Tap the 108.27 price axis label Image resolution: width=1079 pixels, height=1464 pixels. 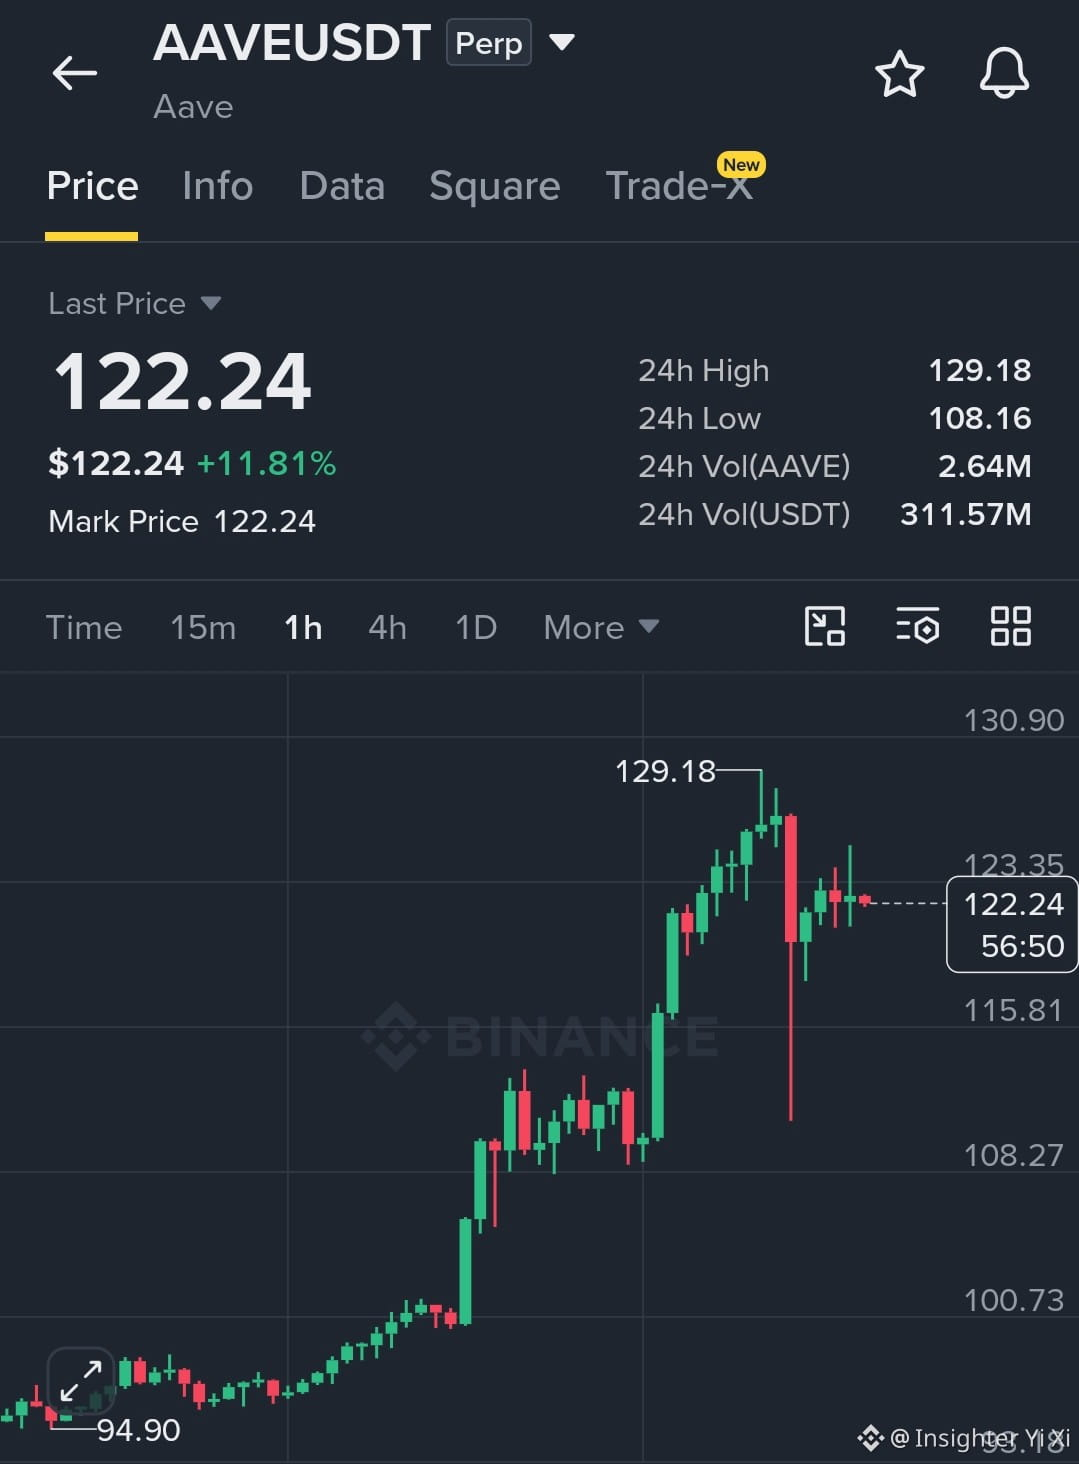click(1014, 1155)
